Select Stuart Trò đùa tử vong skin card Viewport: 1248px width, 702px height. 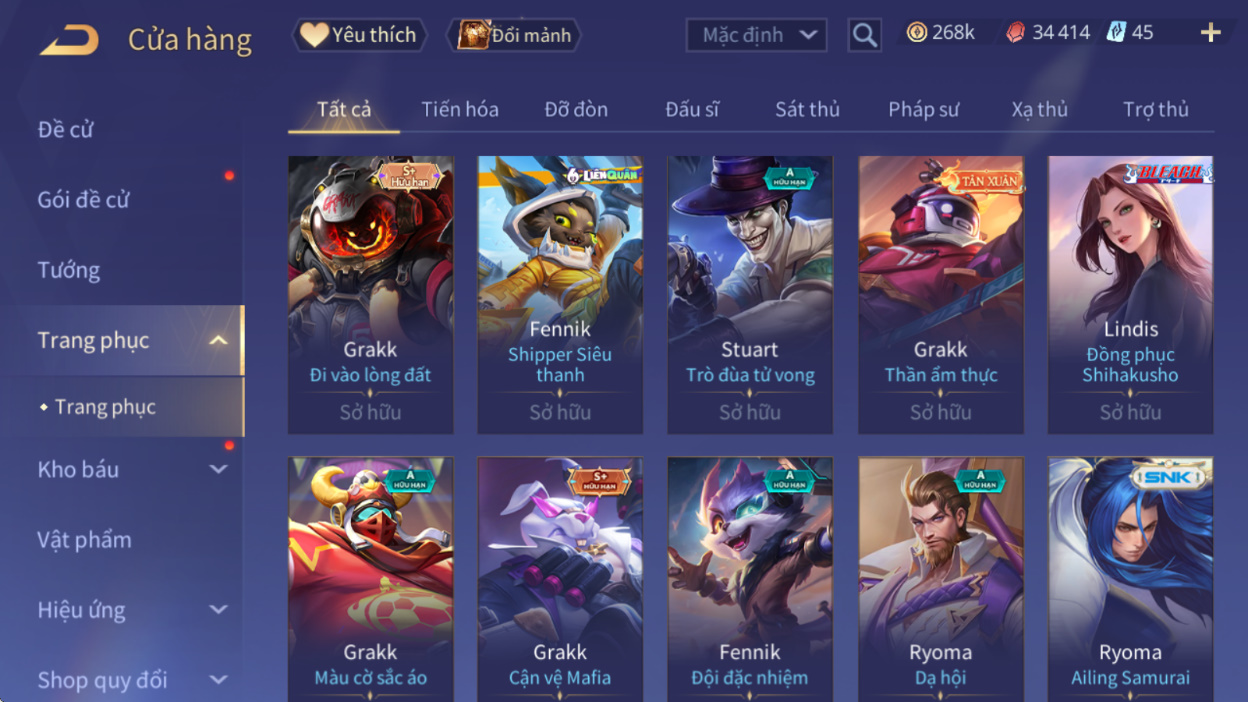(x=750, y=295)
